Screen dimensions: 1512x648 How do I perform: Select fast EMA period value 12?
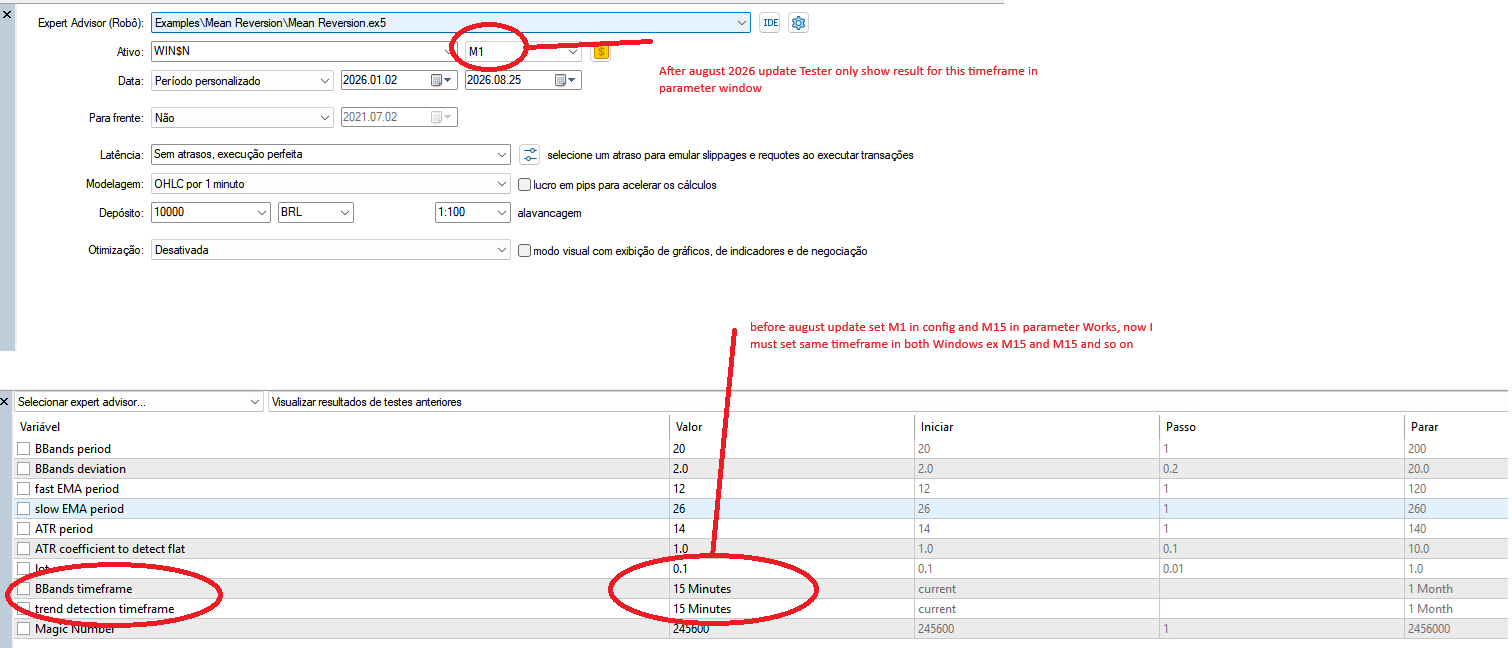point(680,489)
